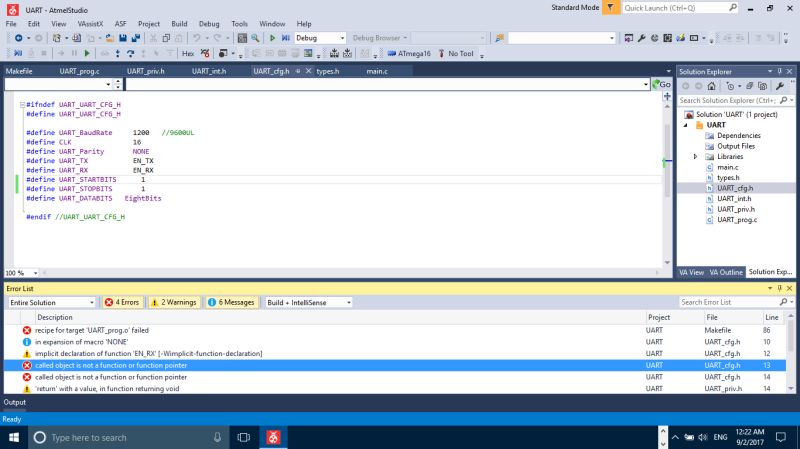Click the Save All toolbar icon

tap(136, 38)
